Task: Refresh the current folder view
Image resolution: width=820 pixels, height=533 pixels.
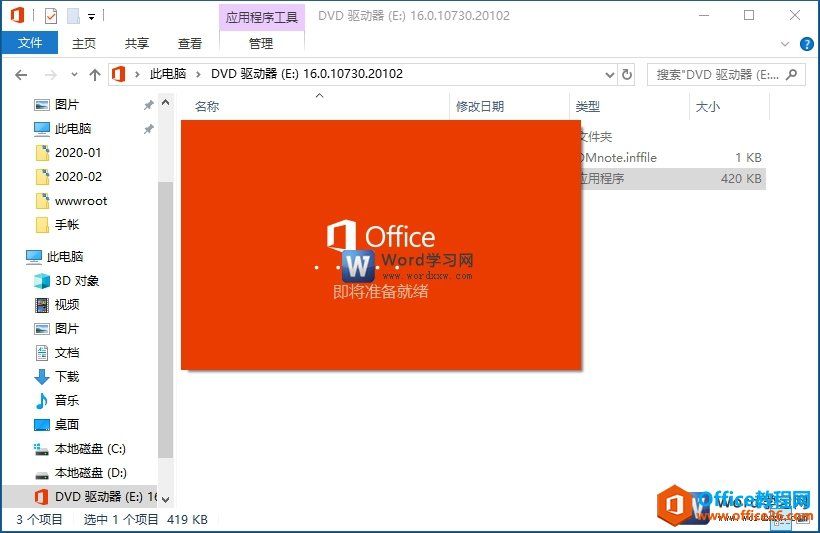Action: 627,75
